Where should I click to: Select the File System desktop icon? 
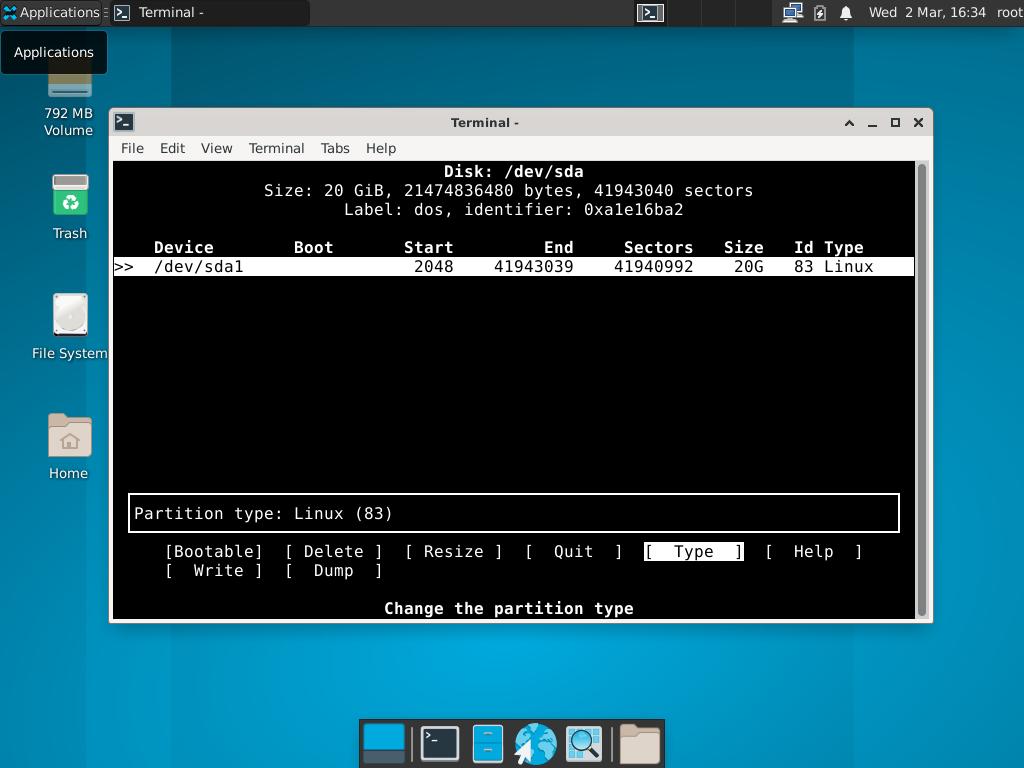point(70,327)
